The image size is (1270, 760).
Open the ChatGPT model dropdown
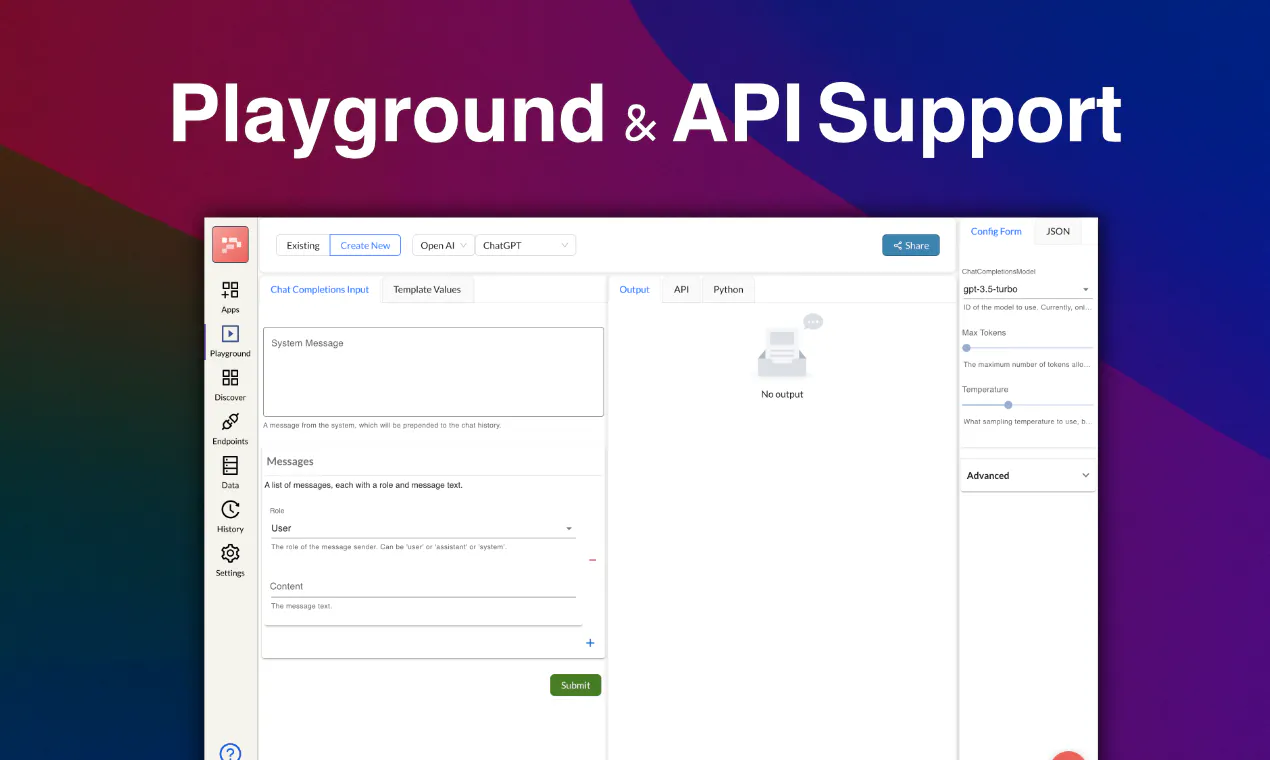pos(525,245)
